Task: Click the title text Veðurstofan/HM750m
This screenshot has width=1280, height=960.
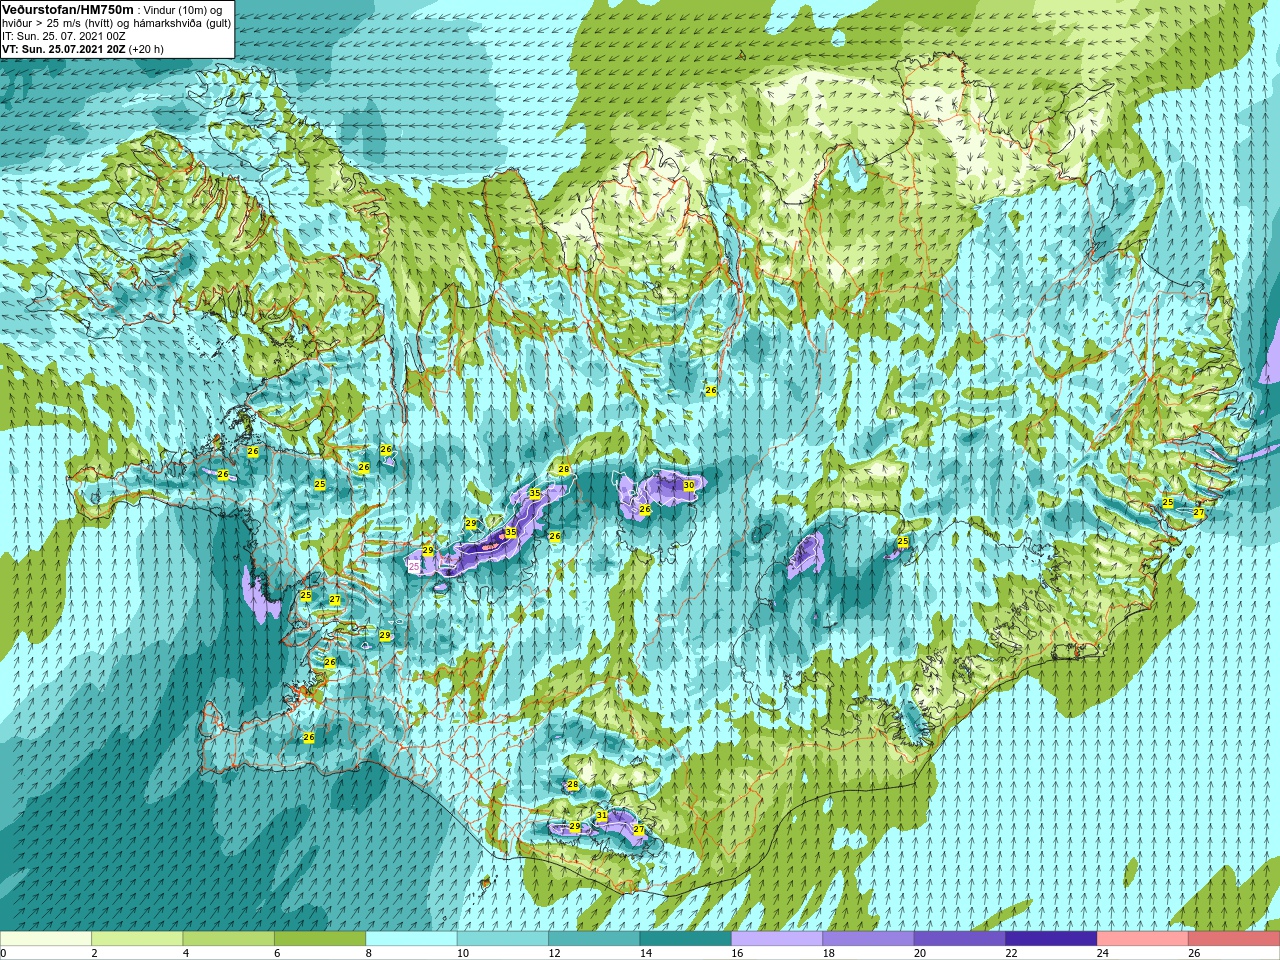Action: click(x=68, y=9)
